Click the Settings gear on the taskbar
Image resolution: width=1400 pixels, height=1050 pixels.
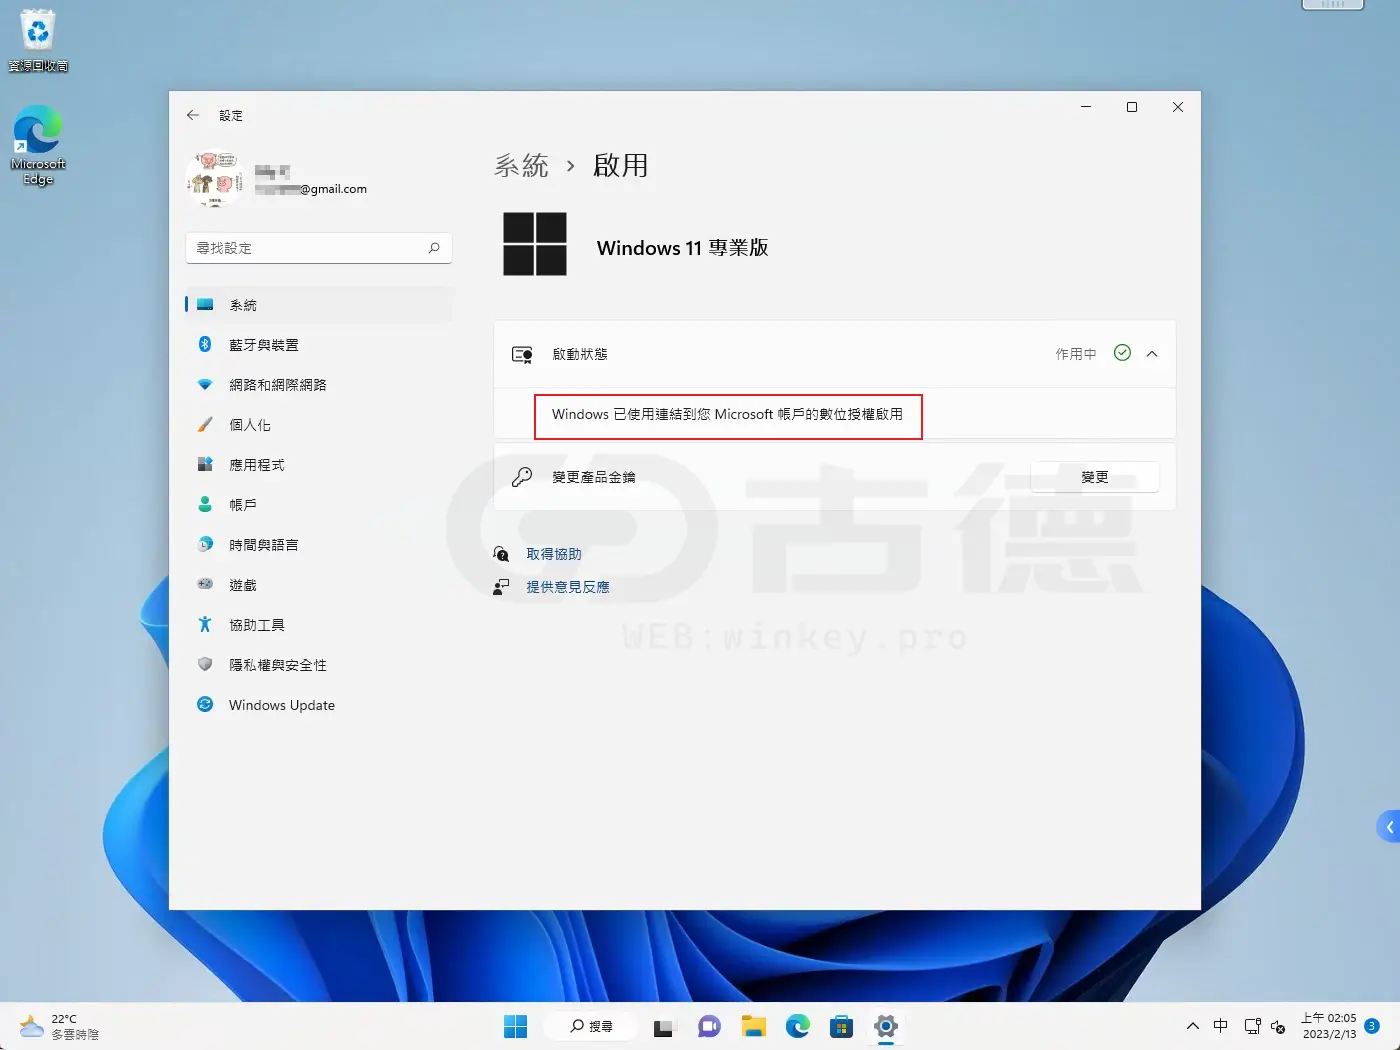coord(886,1026)
